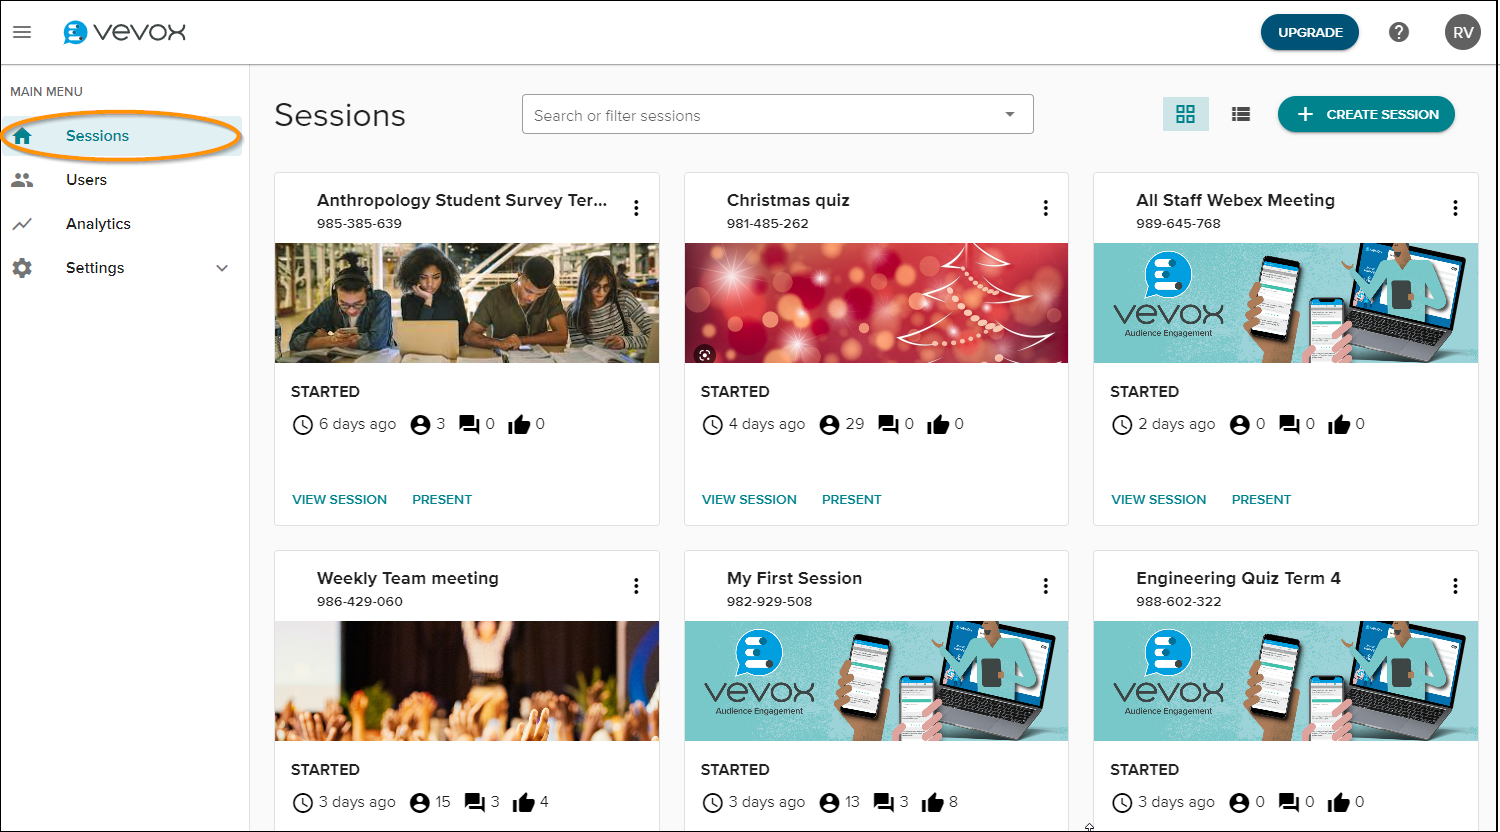
Task: View session for Anthropology Student Survey
Action: click(339, 499)
